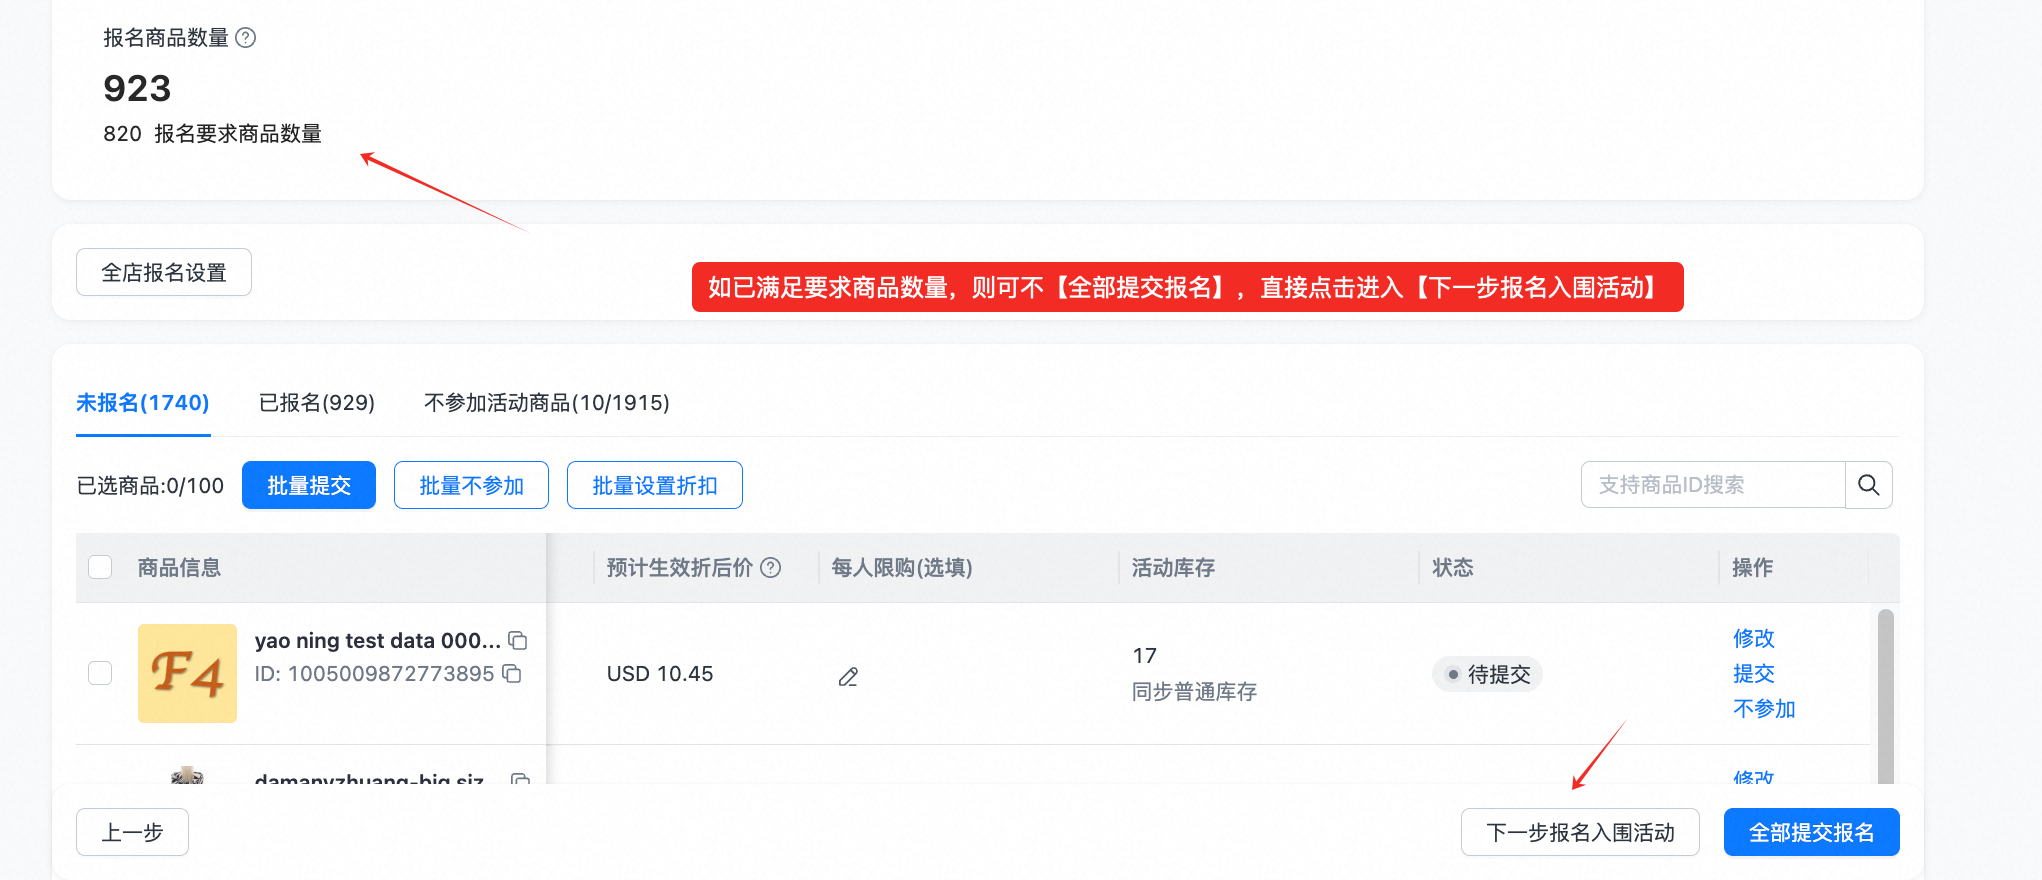Click the search magnifier icon
The width and height of the screenshot is (2042, 880).
[1868, 485]
